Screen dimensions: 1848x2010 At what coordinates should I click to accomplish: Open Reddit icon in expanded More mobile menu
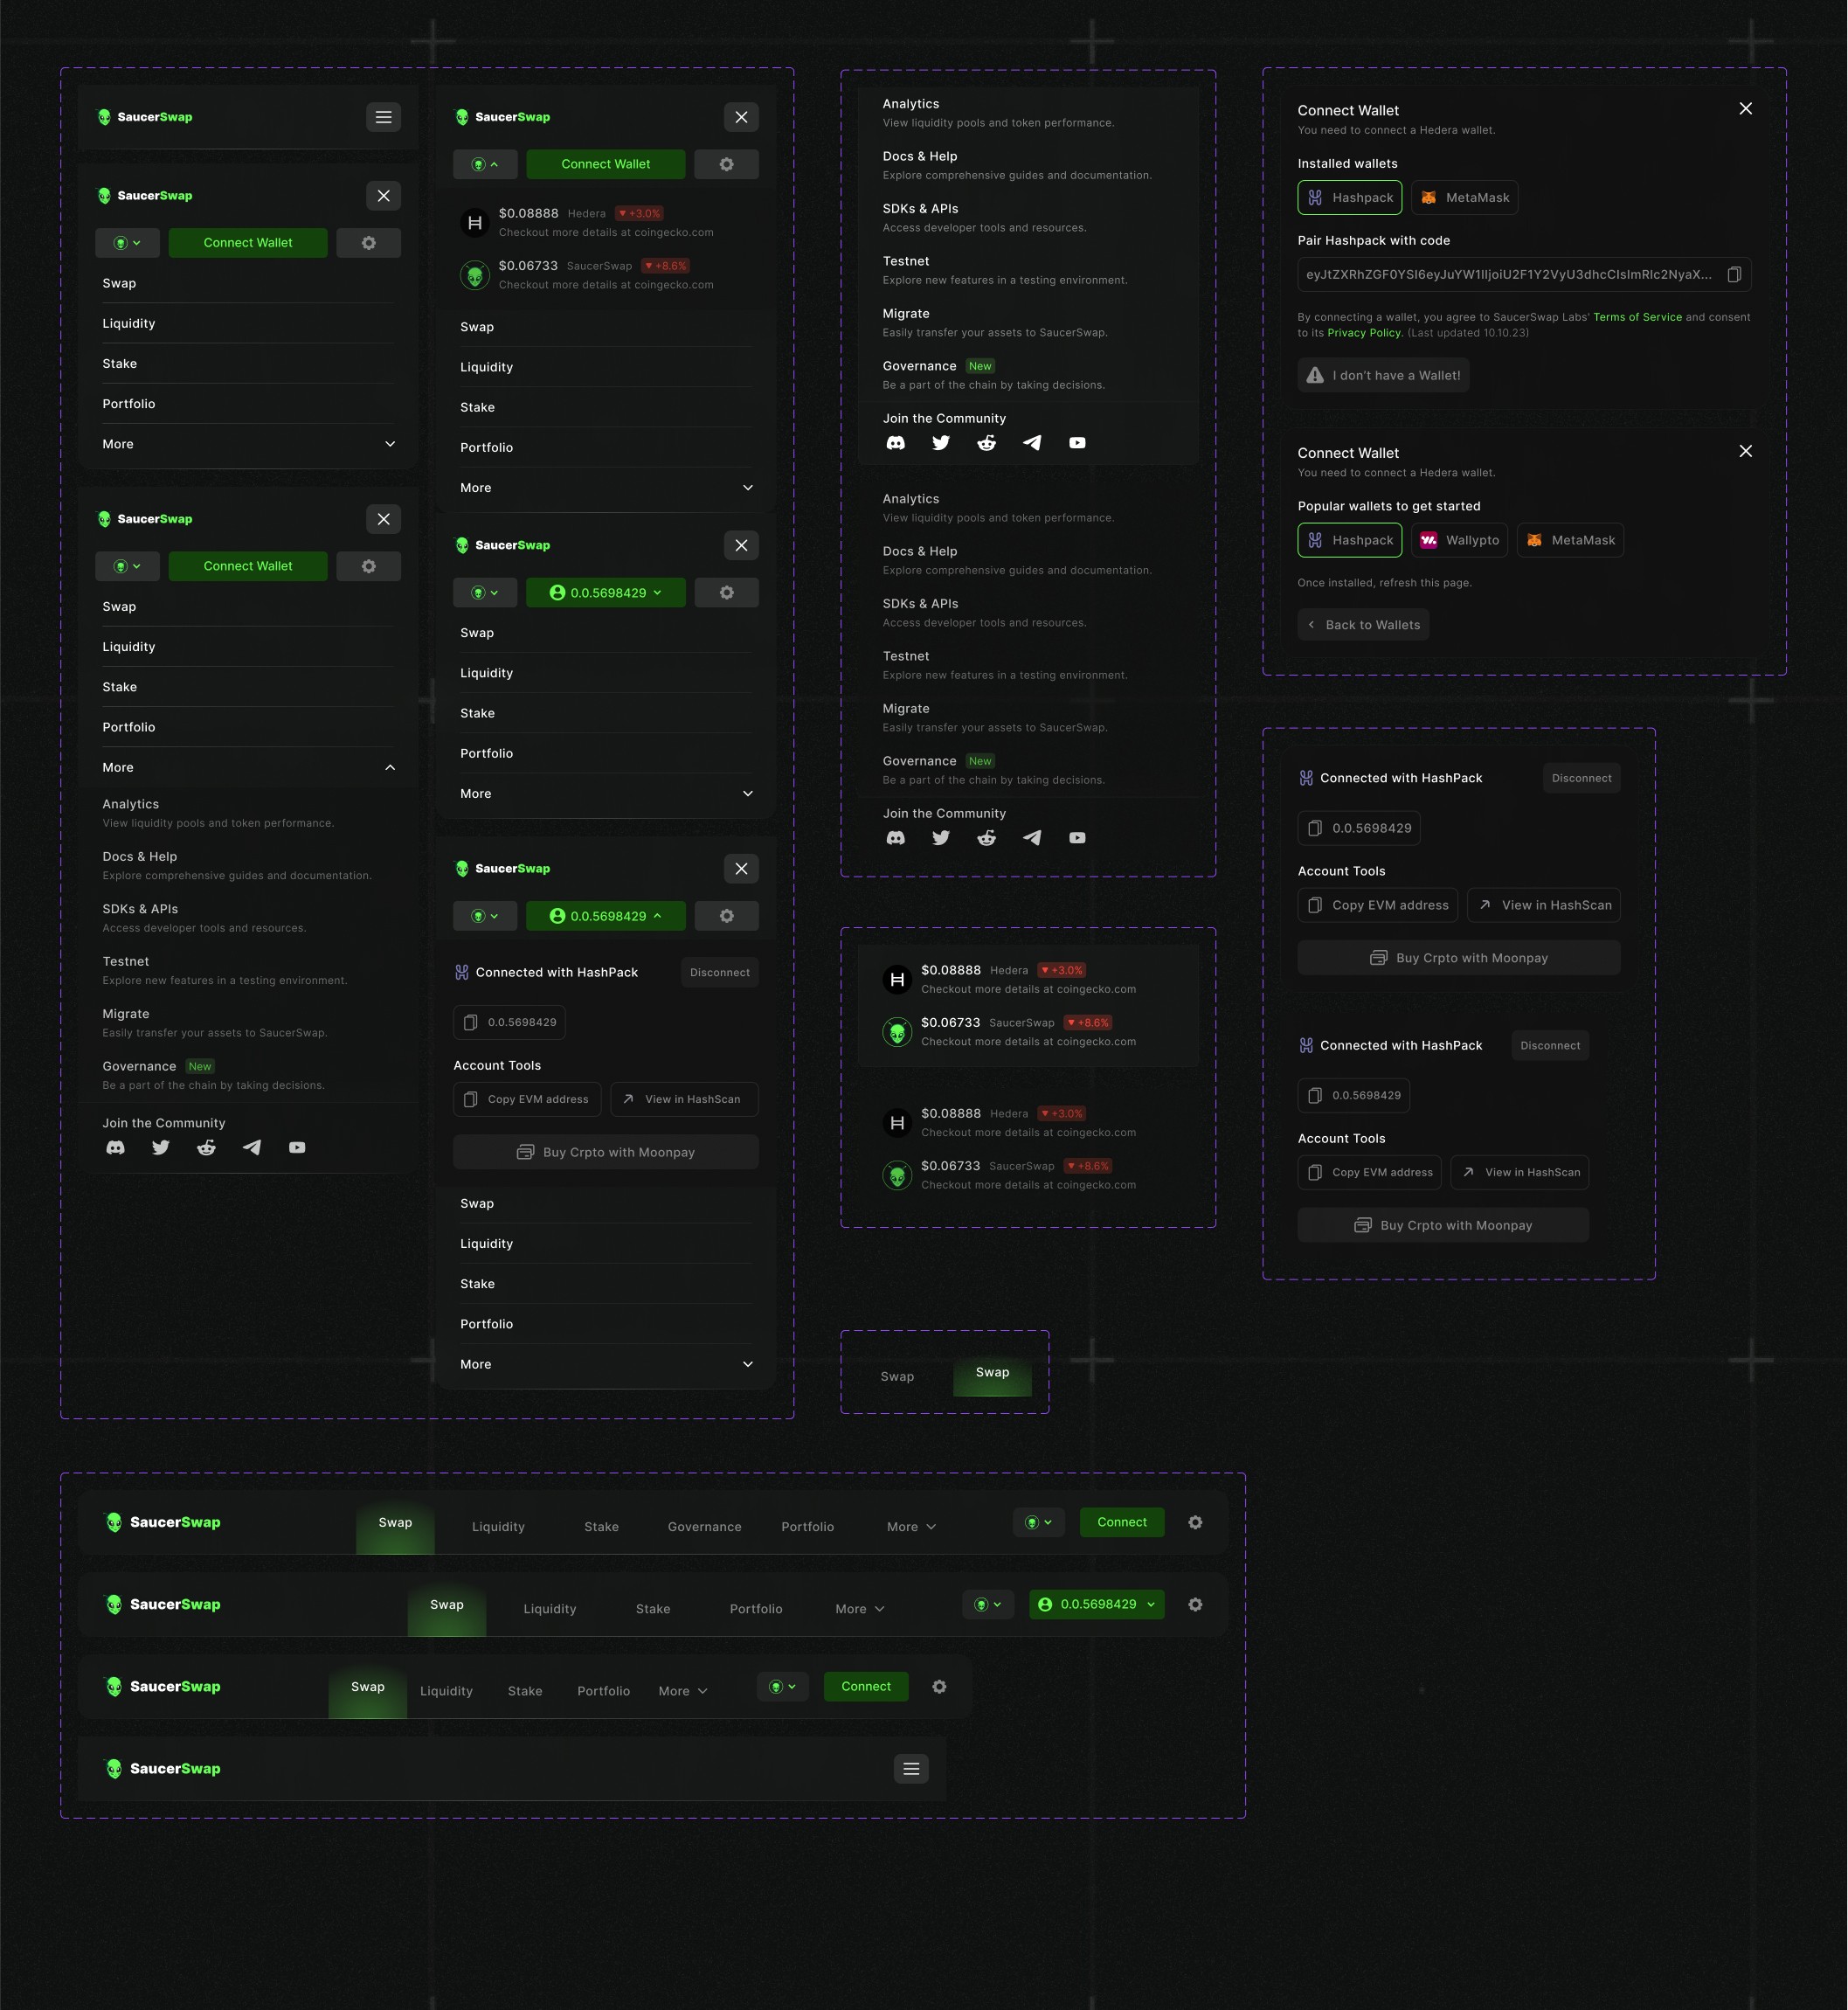(206, 1148)
